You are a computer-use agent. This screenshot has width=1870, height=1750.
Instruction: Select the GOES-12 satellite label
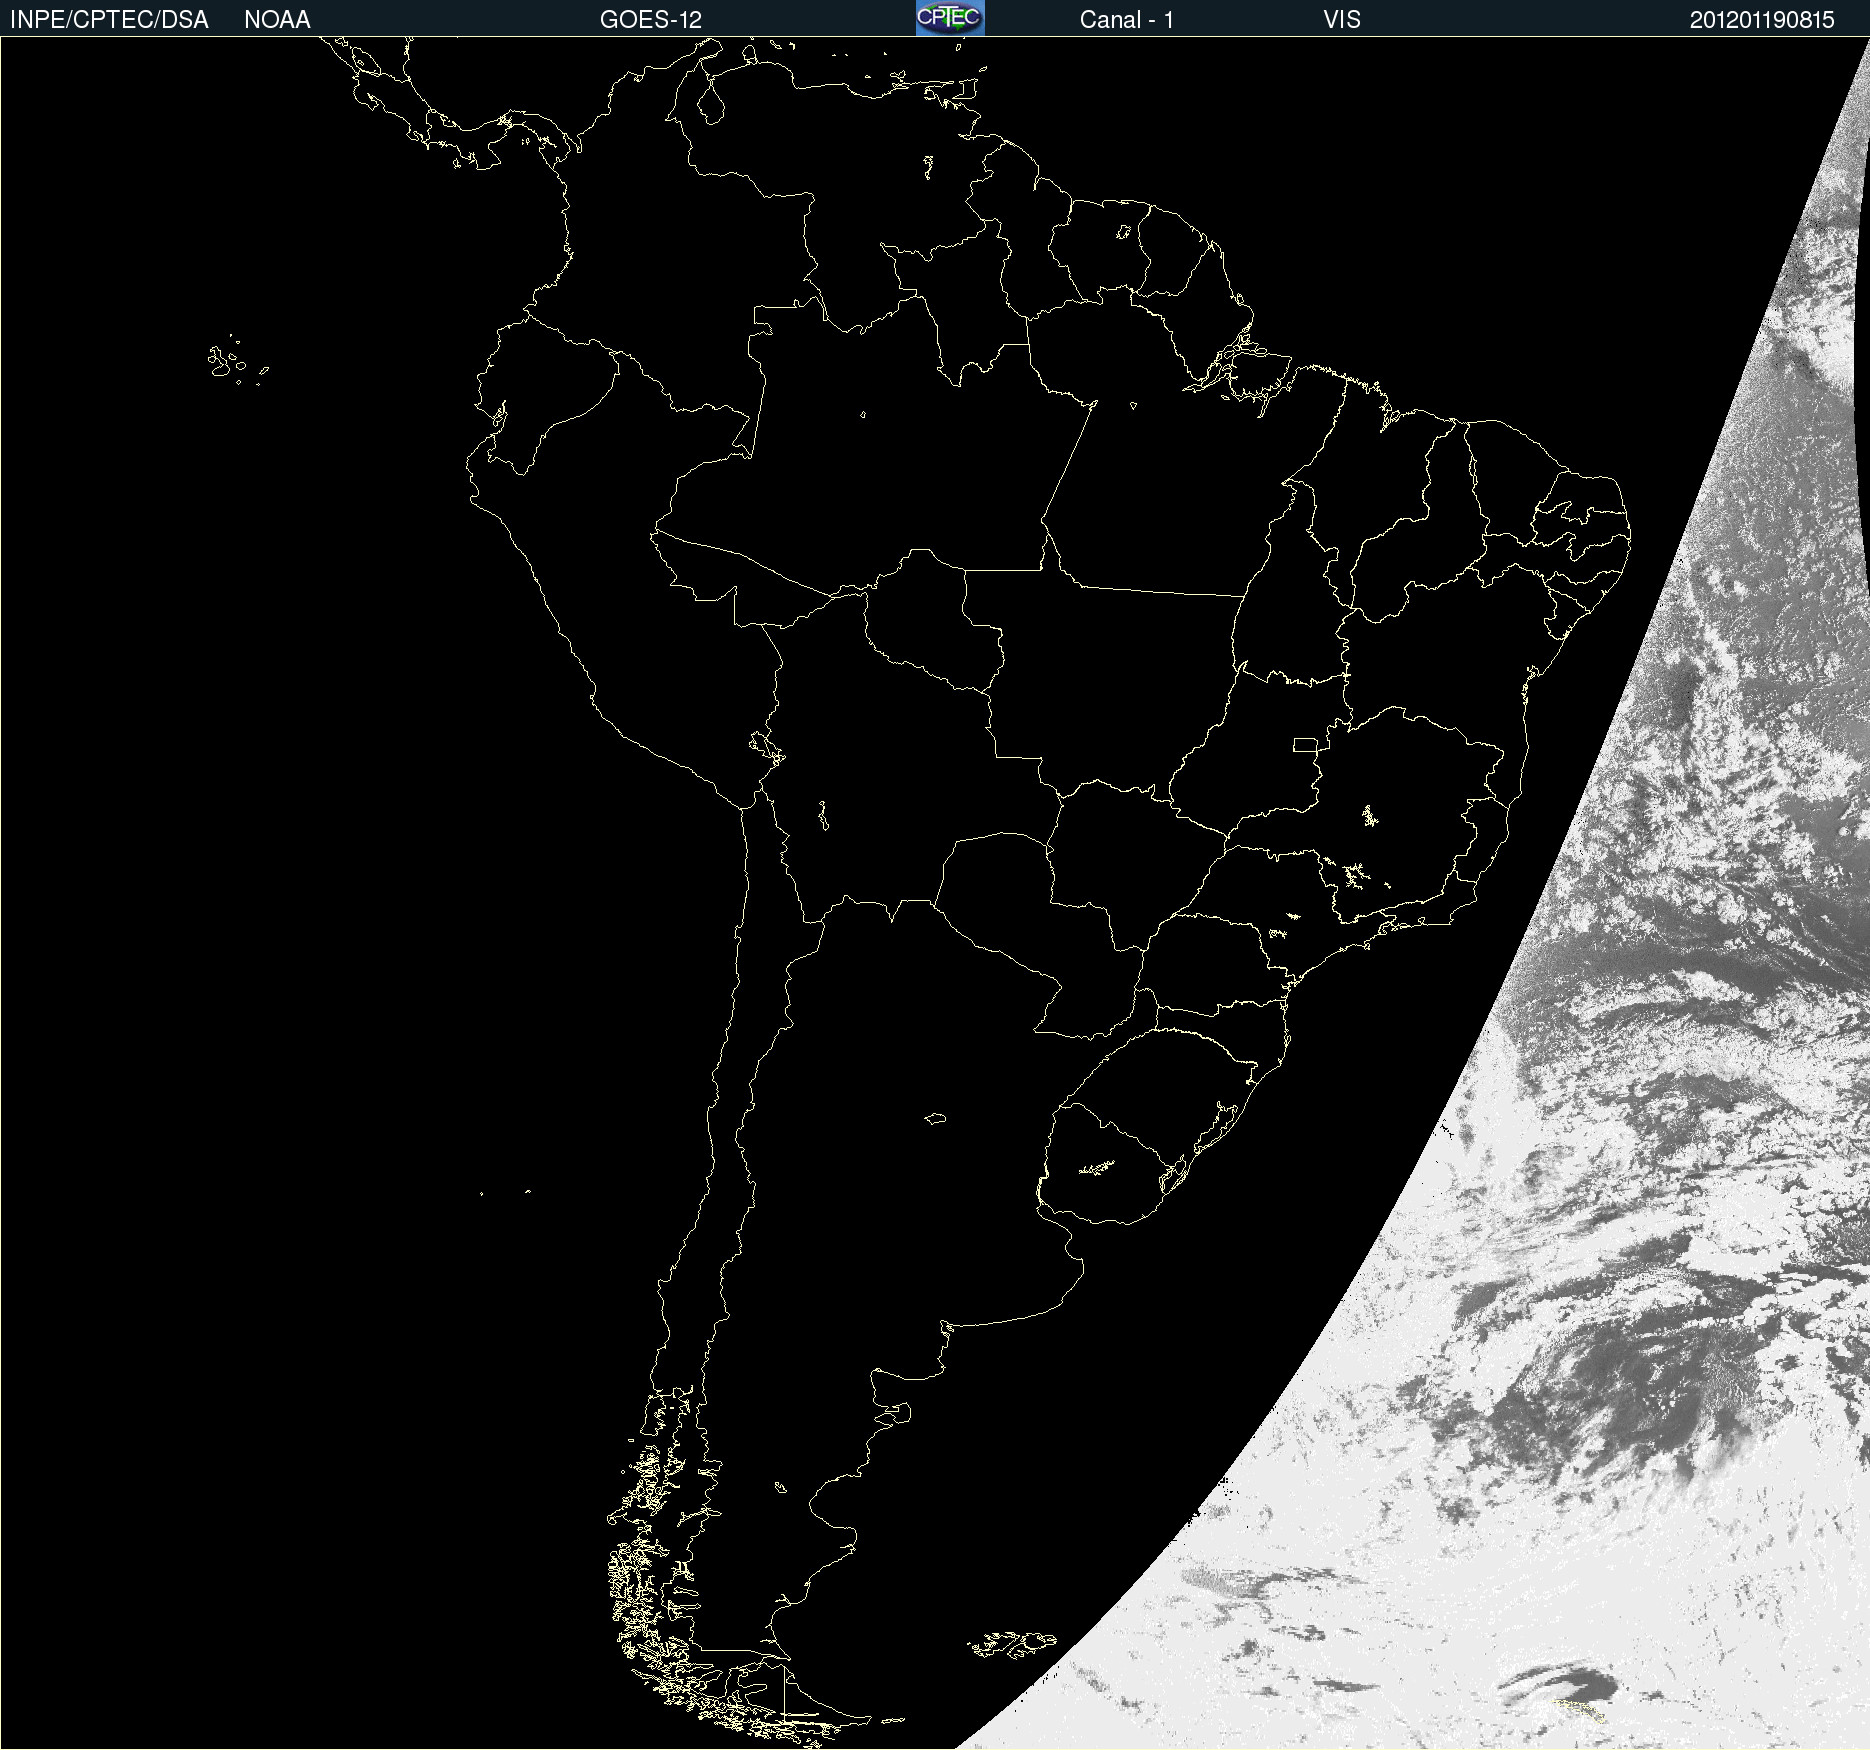[651, 20]
